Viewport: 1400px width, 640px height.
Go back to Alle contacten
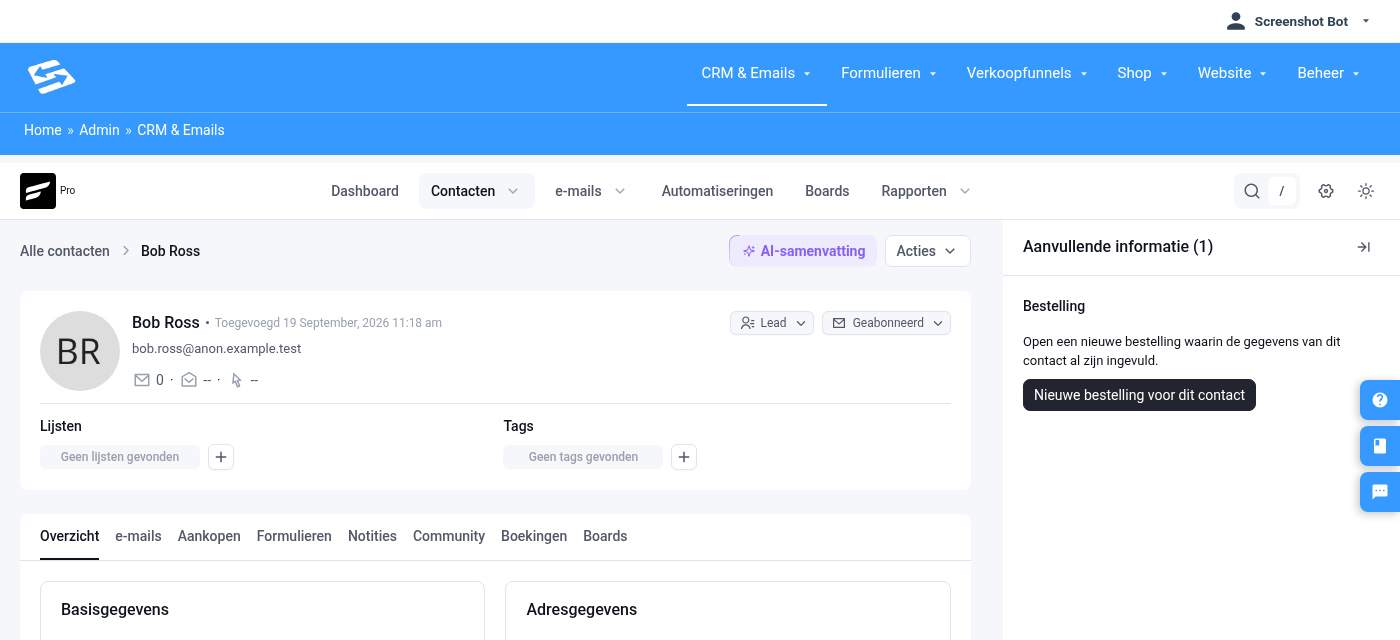coord(65,251)
